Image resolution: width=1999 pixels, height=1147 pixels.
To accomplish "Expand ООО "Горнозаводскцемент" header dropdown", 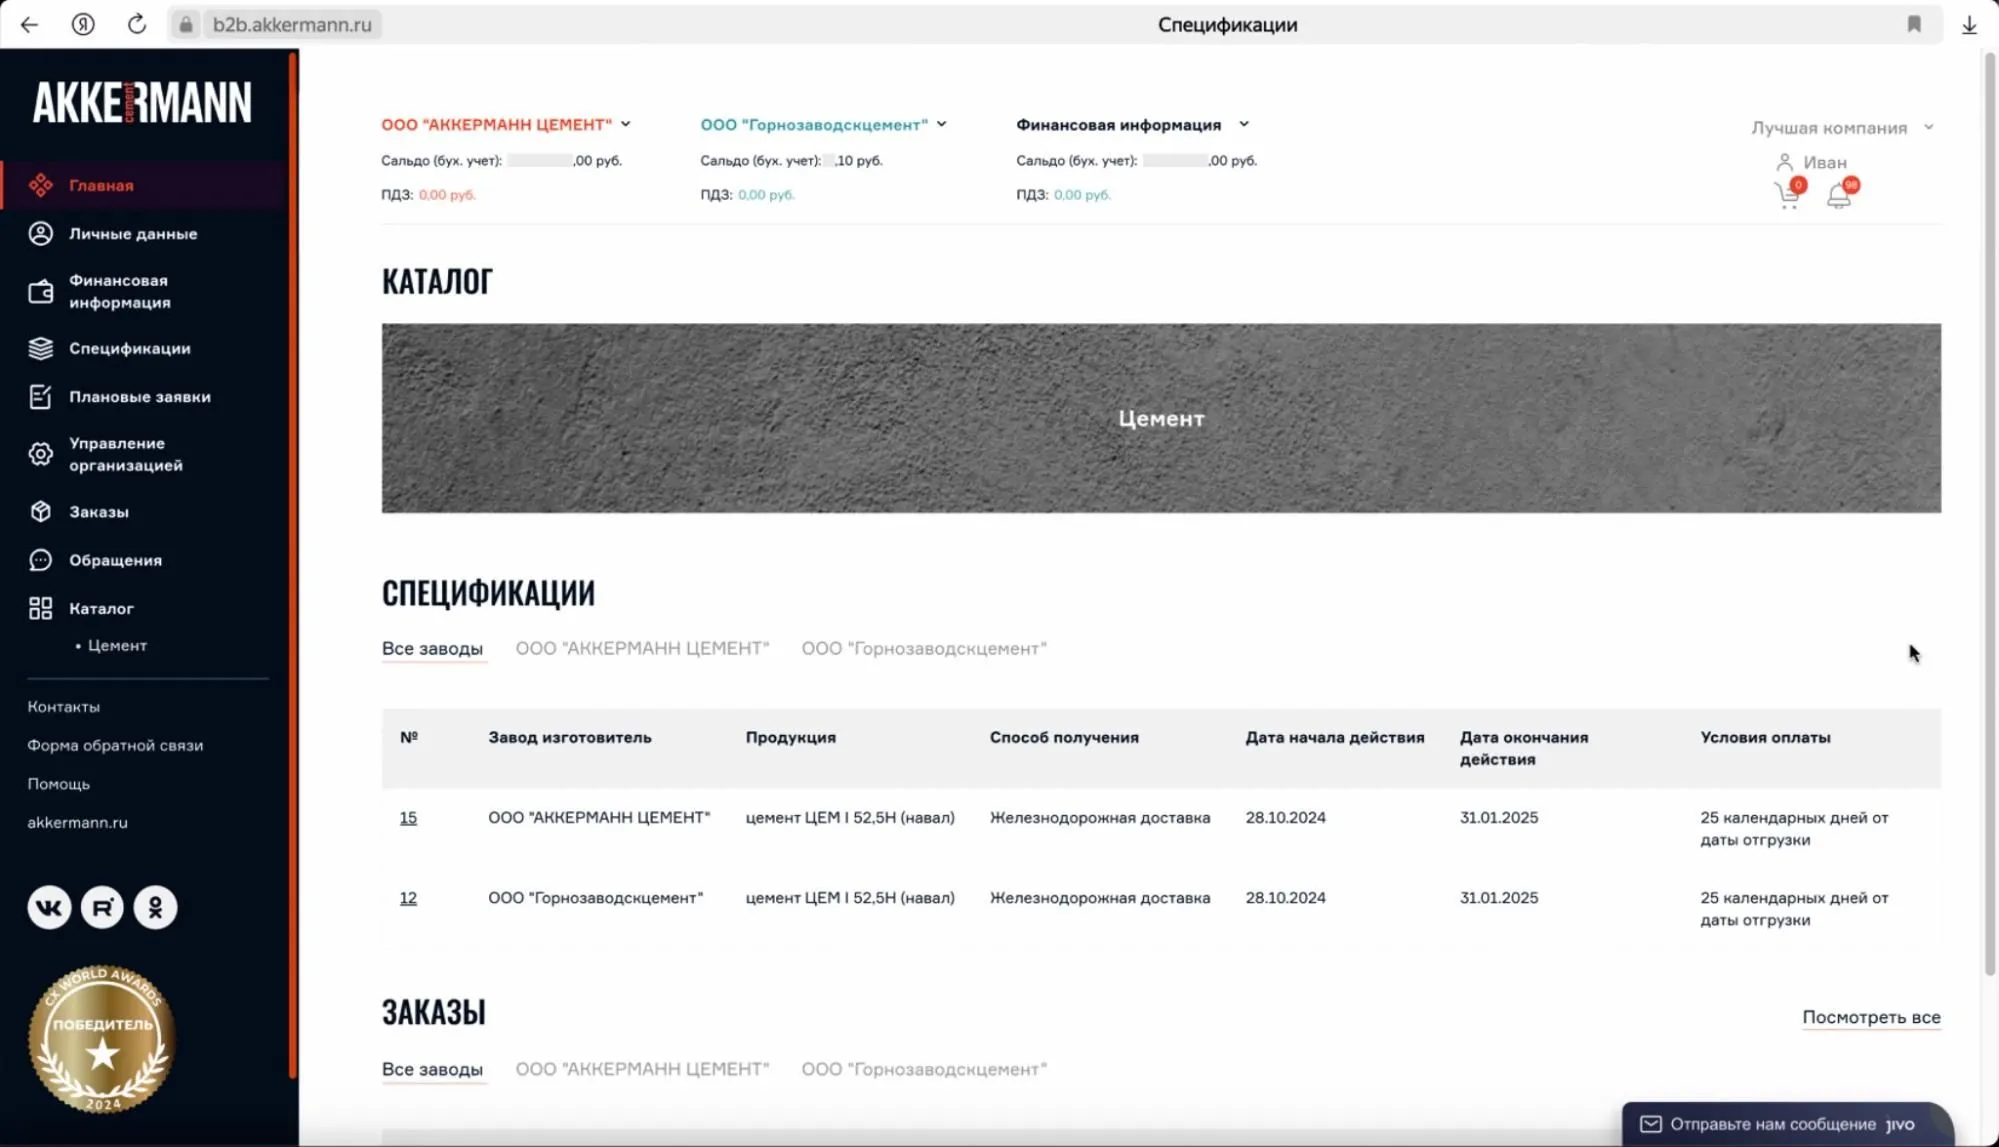I will [x=941, y=124].
